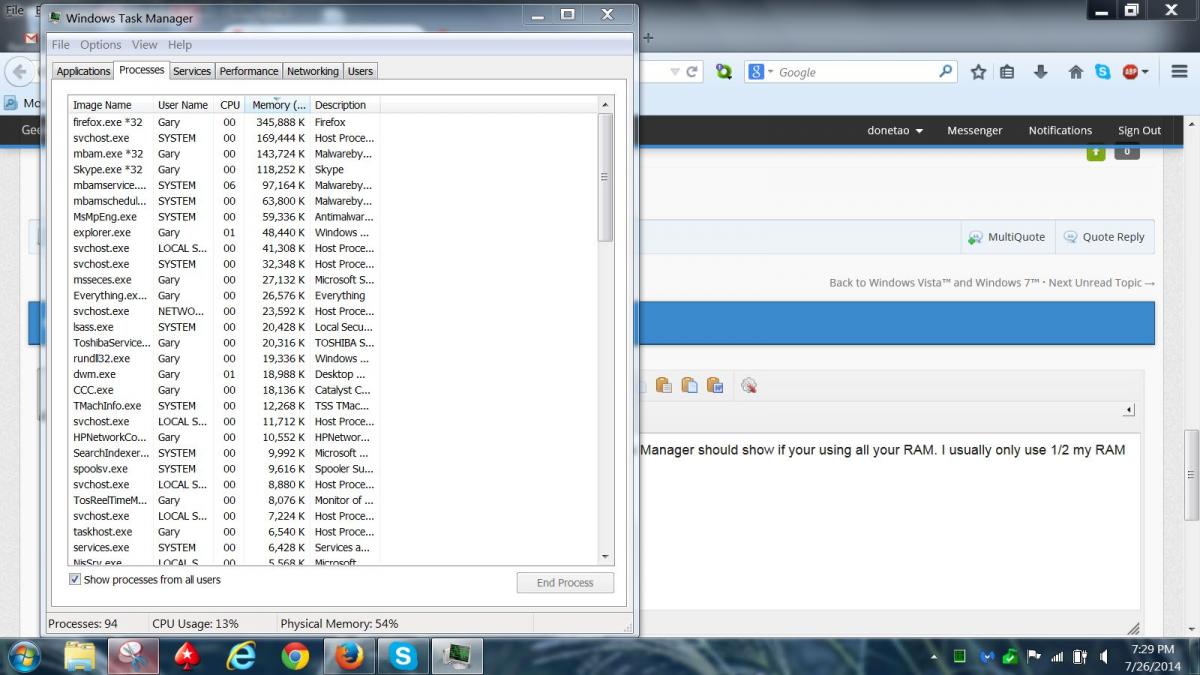Image resolution: width=1200 pixels, height=675 pixels.
Task: Select the firefox.exe *32 process row
Action: (224, 122)
